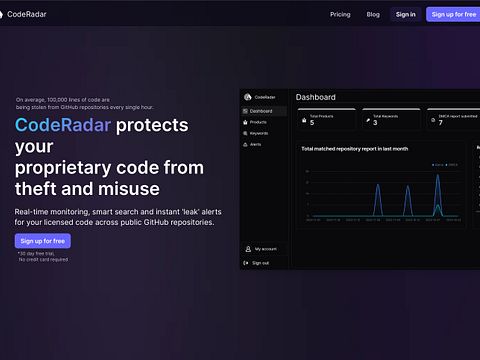Select the Dashboard sidebar icon
Image resolution: width=480 pixels, height=360 pixels.
(x=245, y=111)
